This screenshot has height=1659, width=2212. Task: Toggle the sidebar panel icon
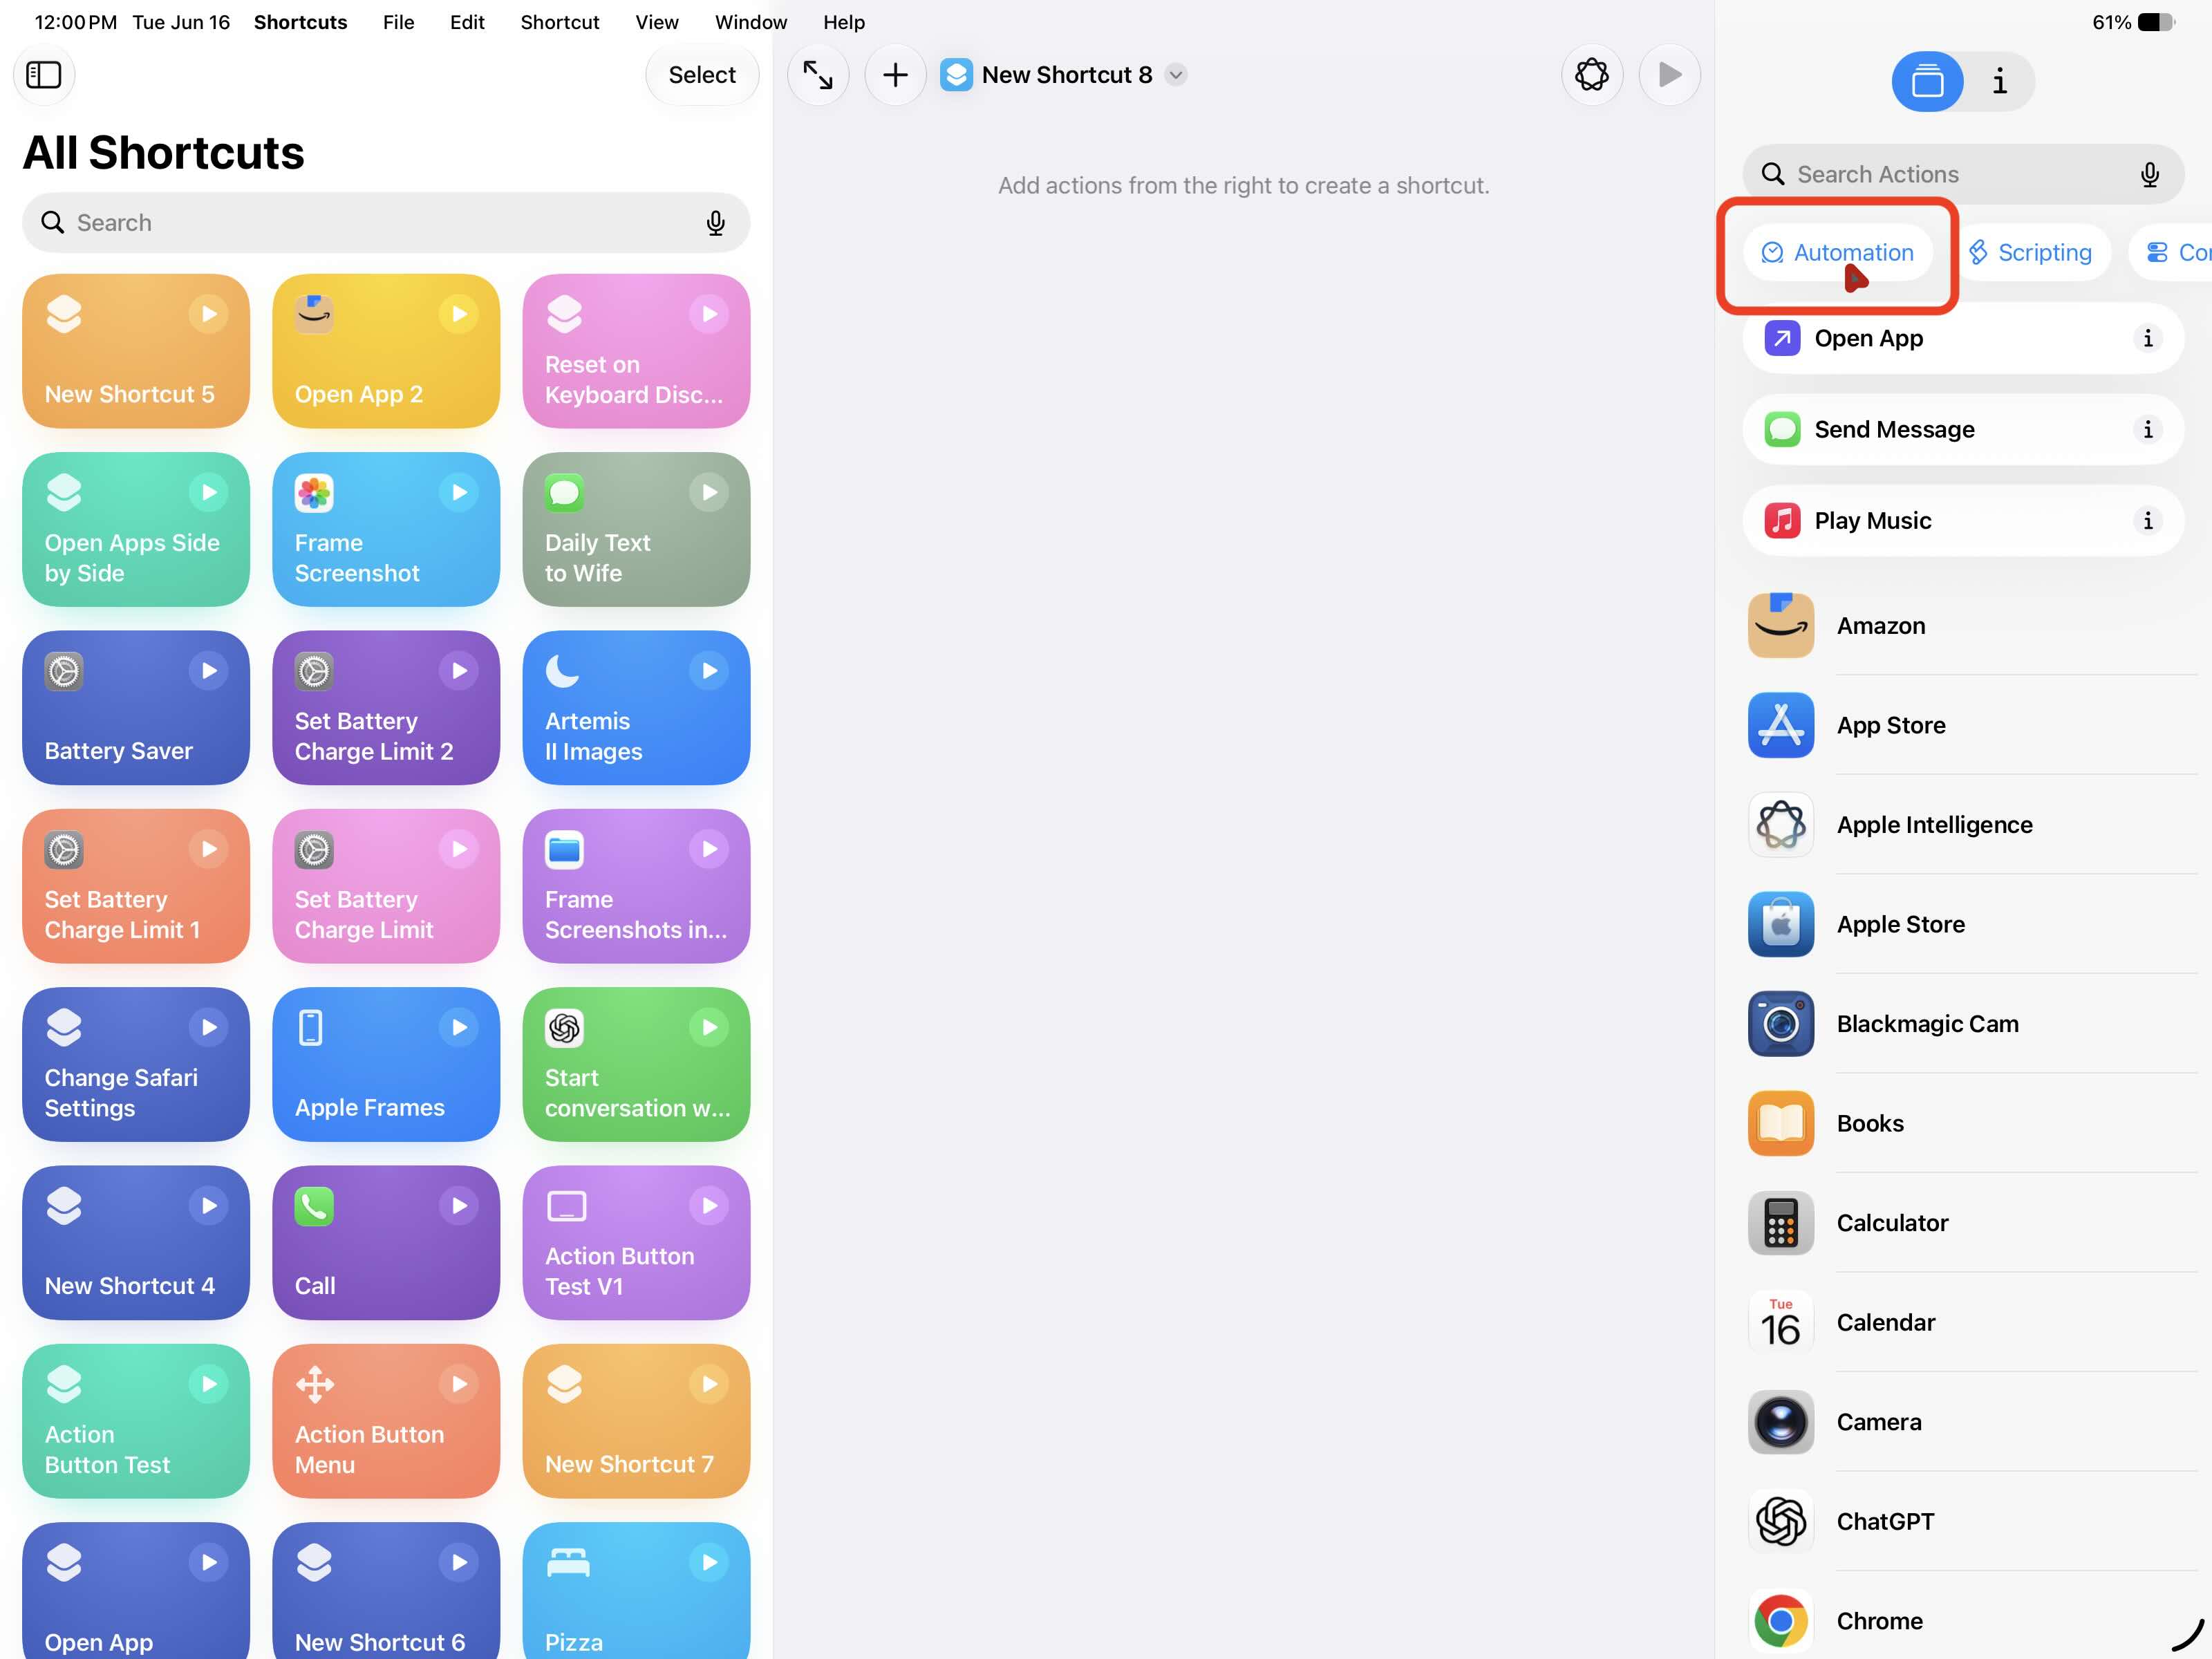tap(44, 75)
